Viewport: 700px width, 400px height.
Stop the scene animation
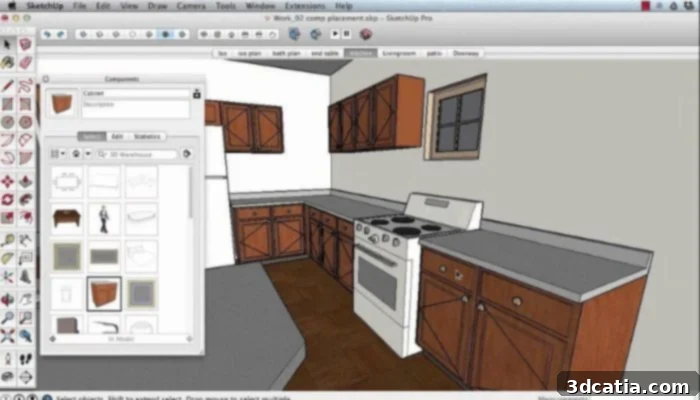pyautogui.click(x=346, y=34)
